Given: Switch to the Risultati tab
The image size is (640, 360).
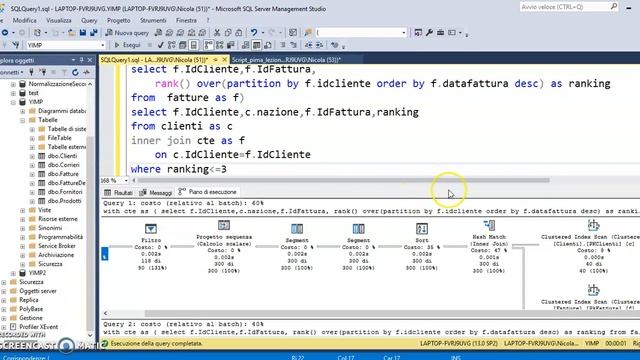Looking at the screenshot, I should (x=119, y=192).
